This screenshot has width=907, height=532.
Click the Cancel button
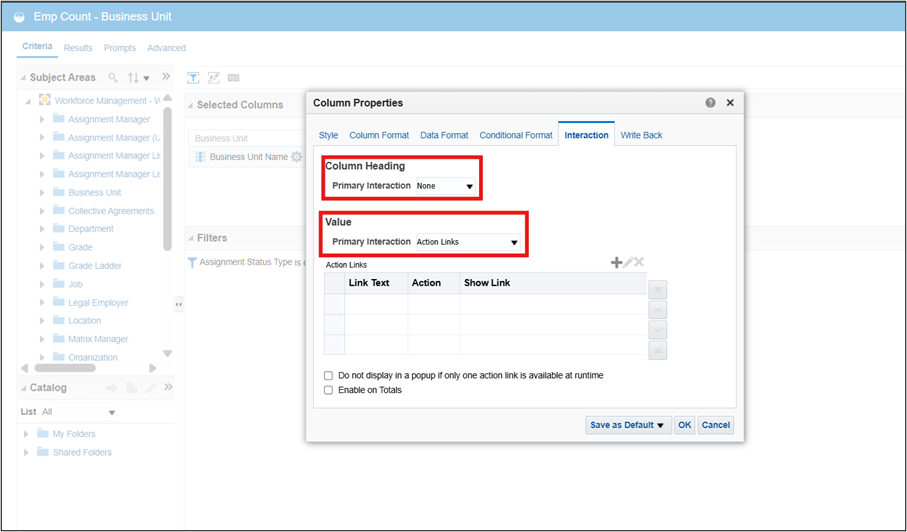(x=715, y=425)
